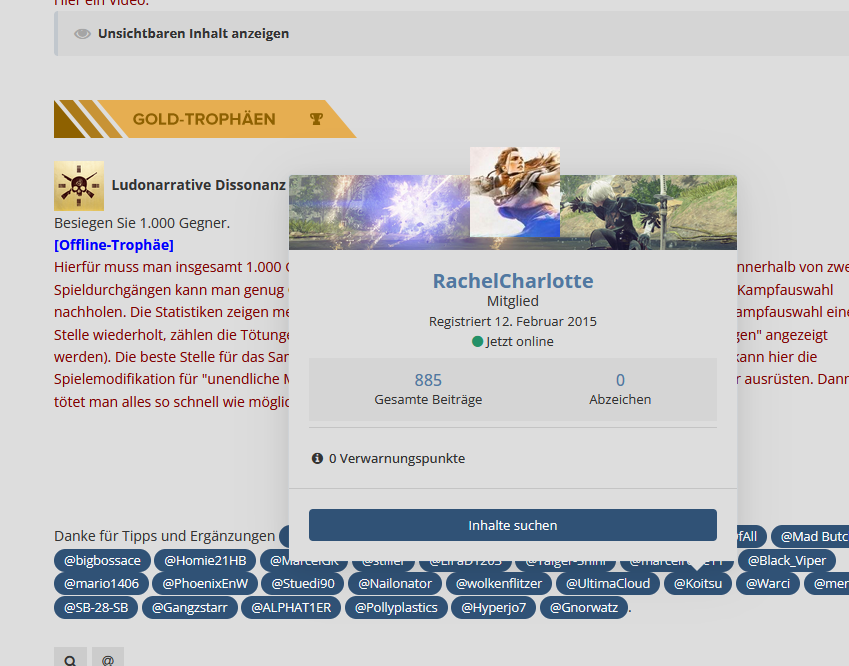Viewport: 849px width, 666px height.
Task: View the 885 Gesamte Beiträge count
Action: tap(428, 380)
